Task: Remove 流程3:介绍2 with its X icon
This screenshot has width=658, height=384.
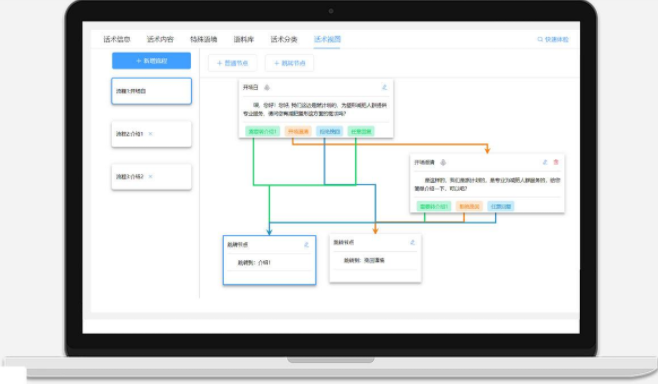Action: [151, 177]
